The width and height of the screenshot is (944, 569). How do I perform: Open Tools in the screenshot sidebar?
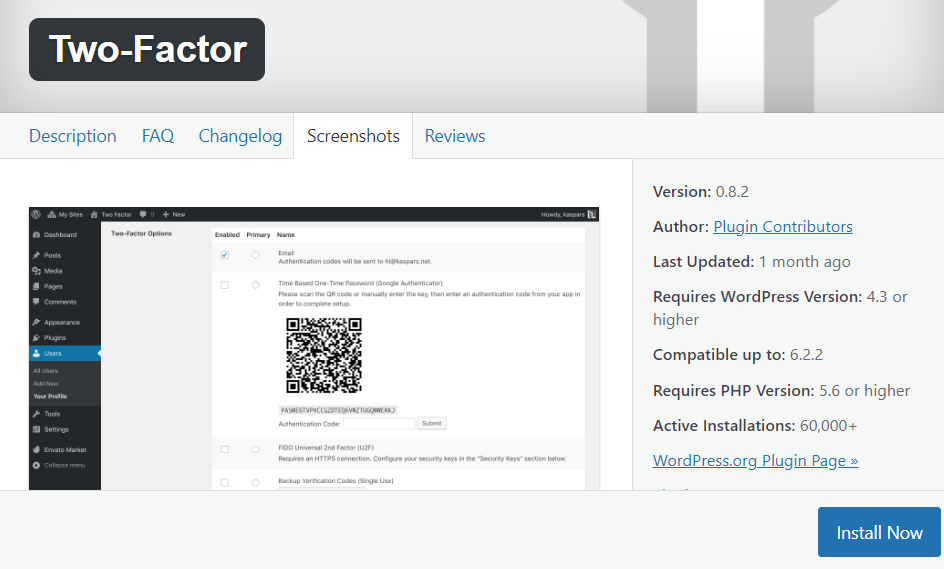coord(46,414)
